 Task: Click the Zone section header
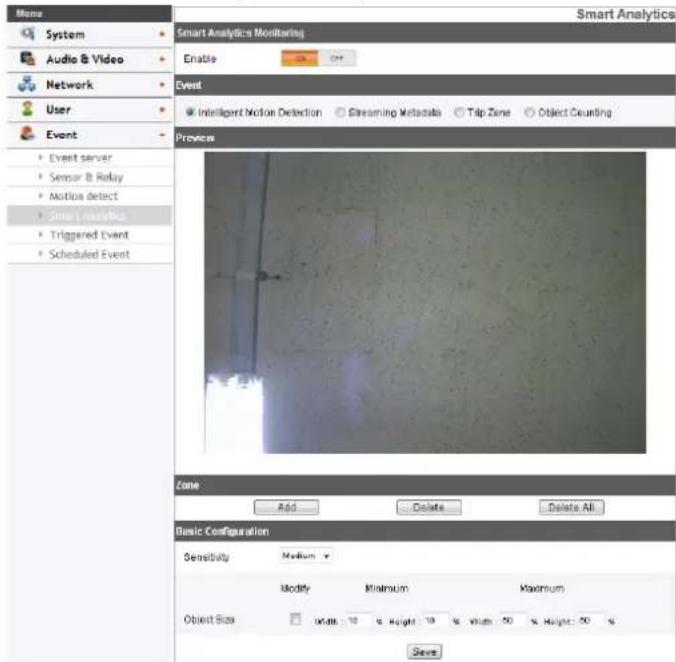click(x=425, y=485)
